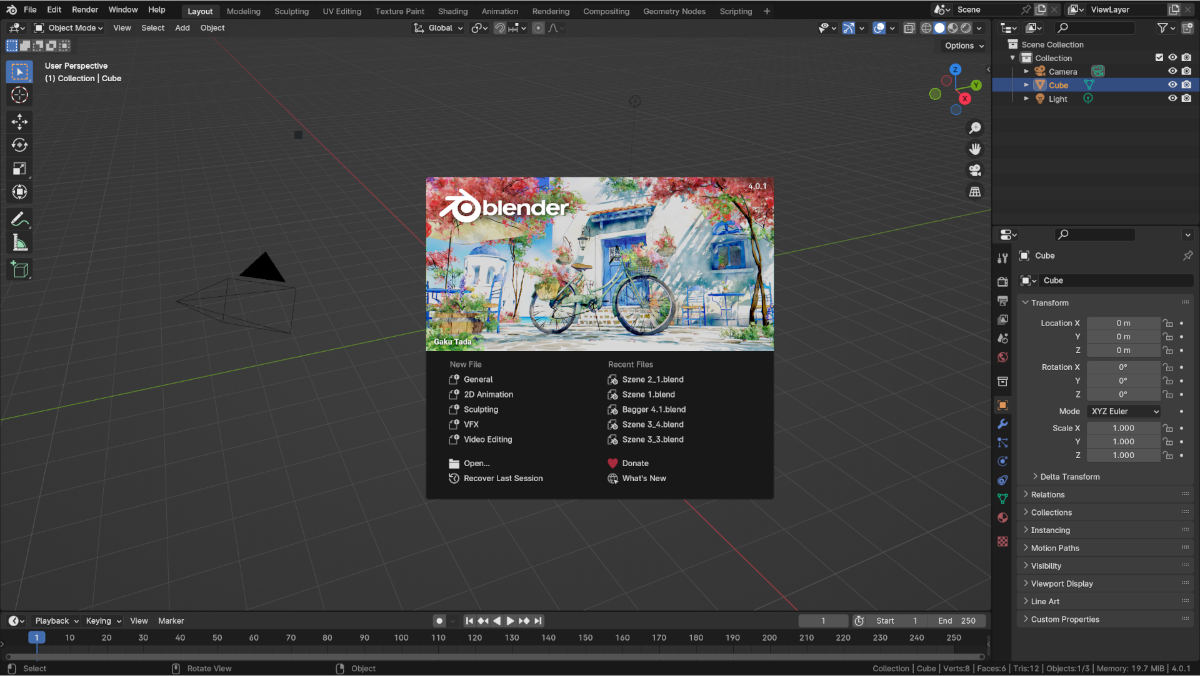Open the World properties tab
Screen dimensions: 1200x676
[1002, 357]
